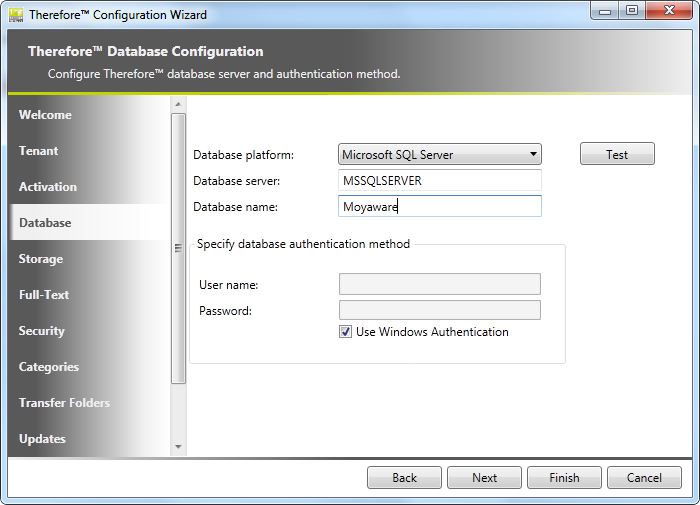
Task: Select Categories in the sidebar
Action: (49, 367)
